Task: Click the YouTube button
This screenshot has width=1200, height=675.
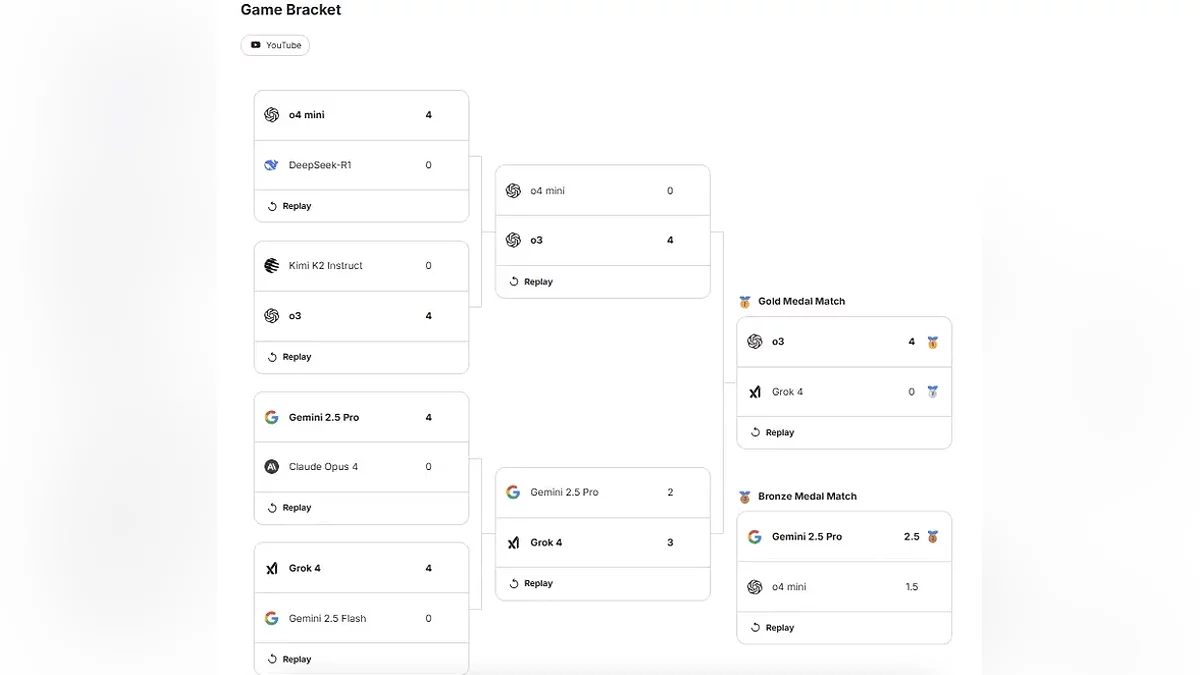Action: [x=275, y=45]
